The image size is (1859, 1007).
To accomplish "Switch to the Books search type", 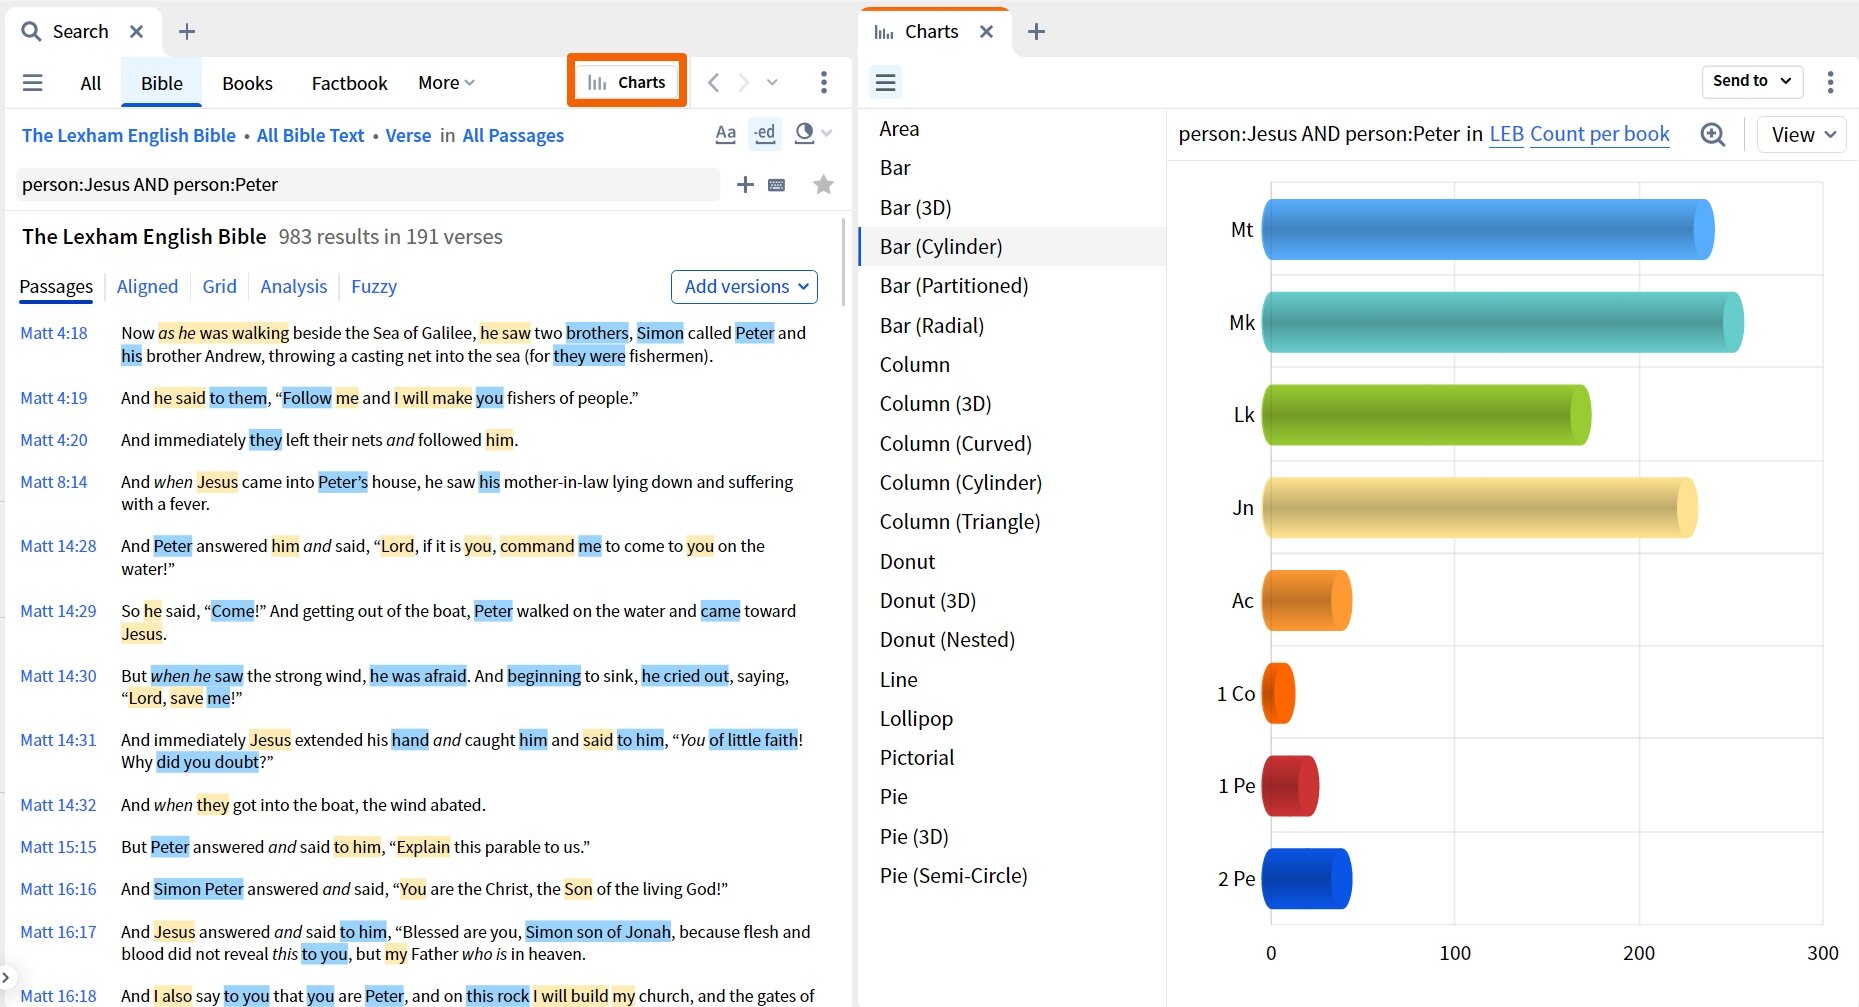I will pyautogui.click(x=247, y=83).
